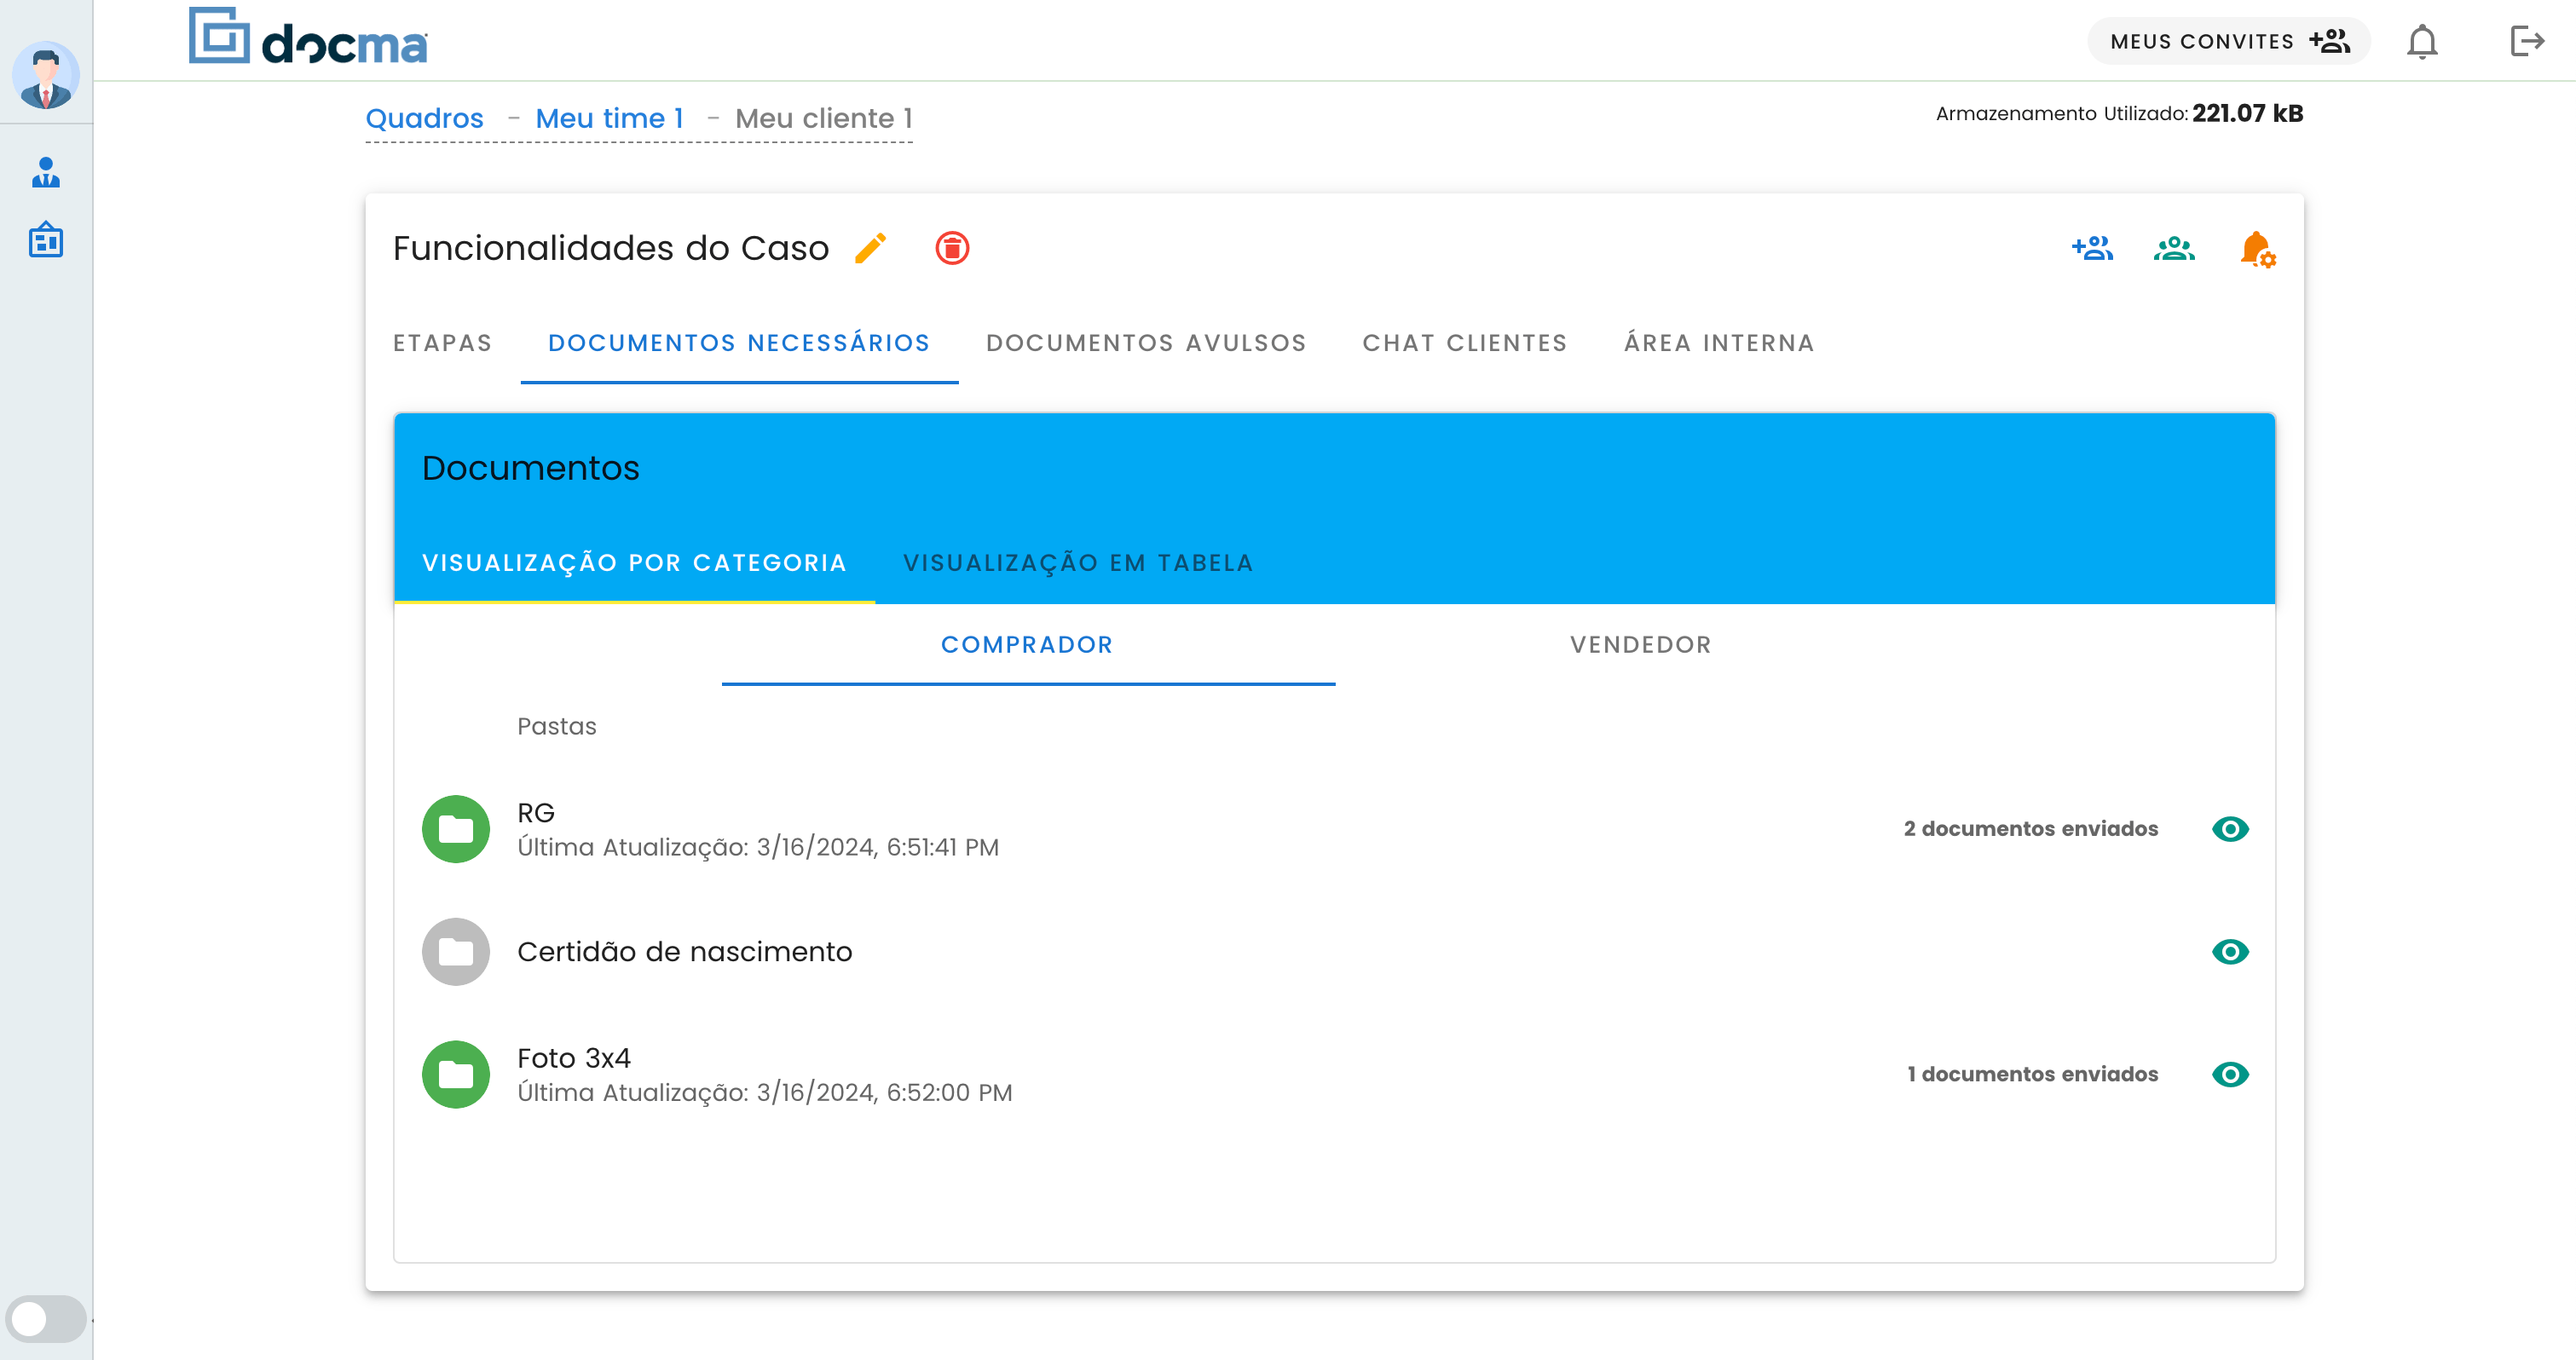Switch to the Documentos Avulsos tab
The width and height of the screenshot is (2576, 1360).
point(1146,343)
